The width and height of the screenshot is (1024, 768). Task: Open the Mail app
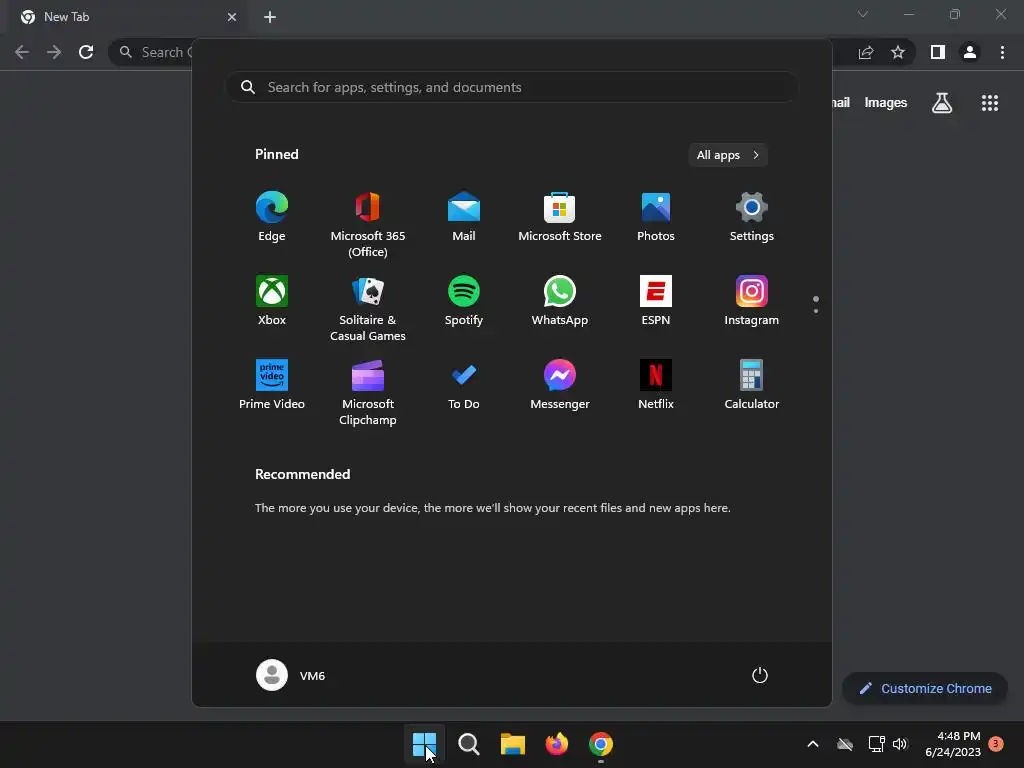click(x=464, y=217)
